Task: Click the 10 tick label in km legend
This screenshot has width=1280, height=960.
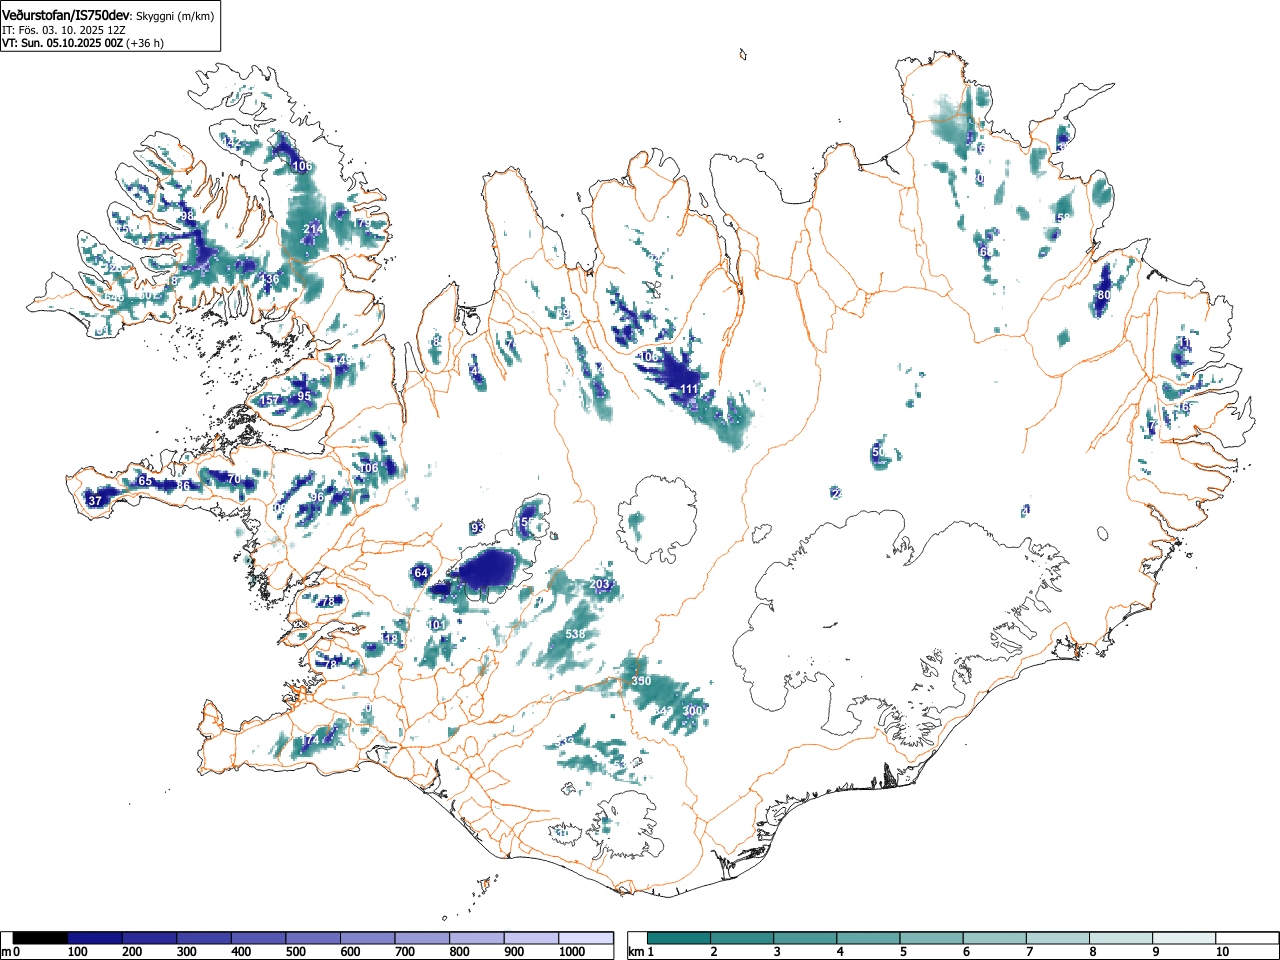Action: pos(1222,952)
